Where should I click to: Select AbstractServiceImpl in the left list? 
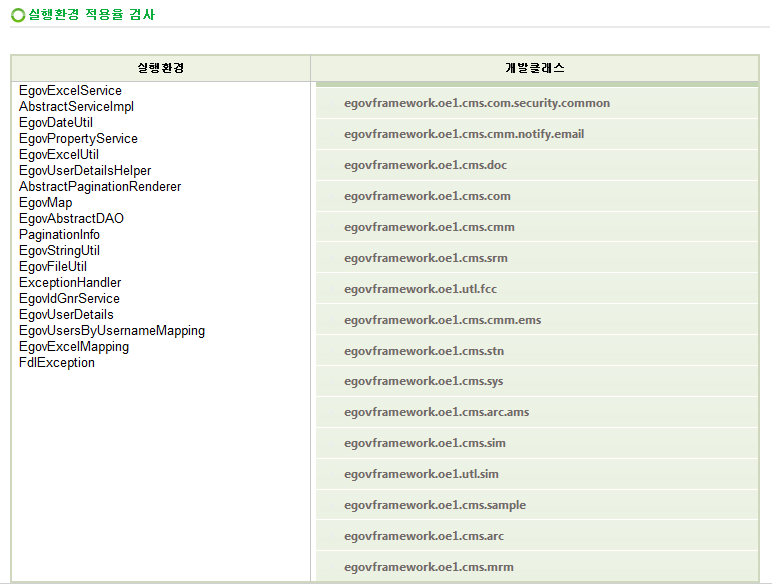[76, 107]
